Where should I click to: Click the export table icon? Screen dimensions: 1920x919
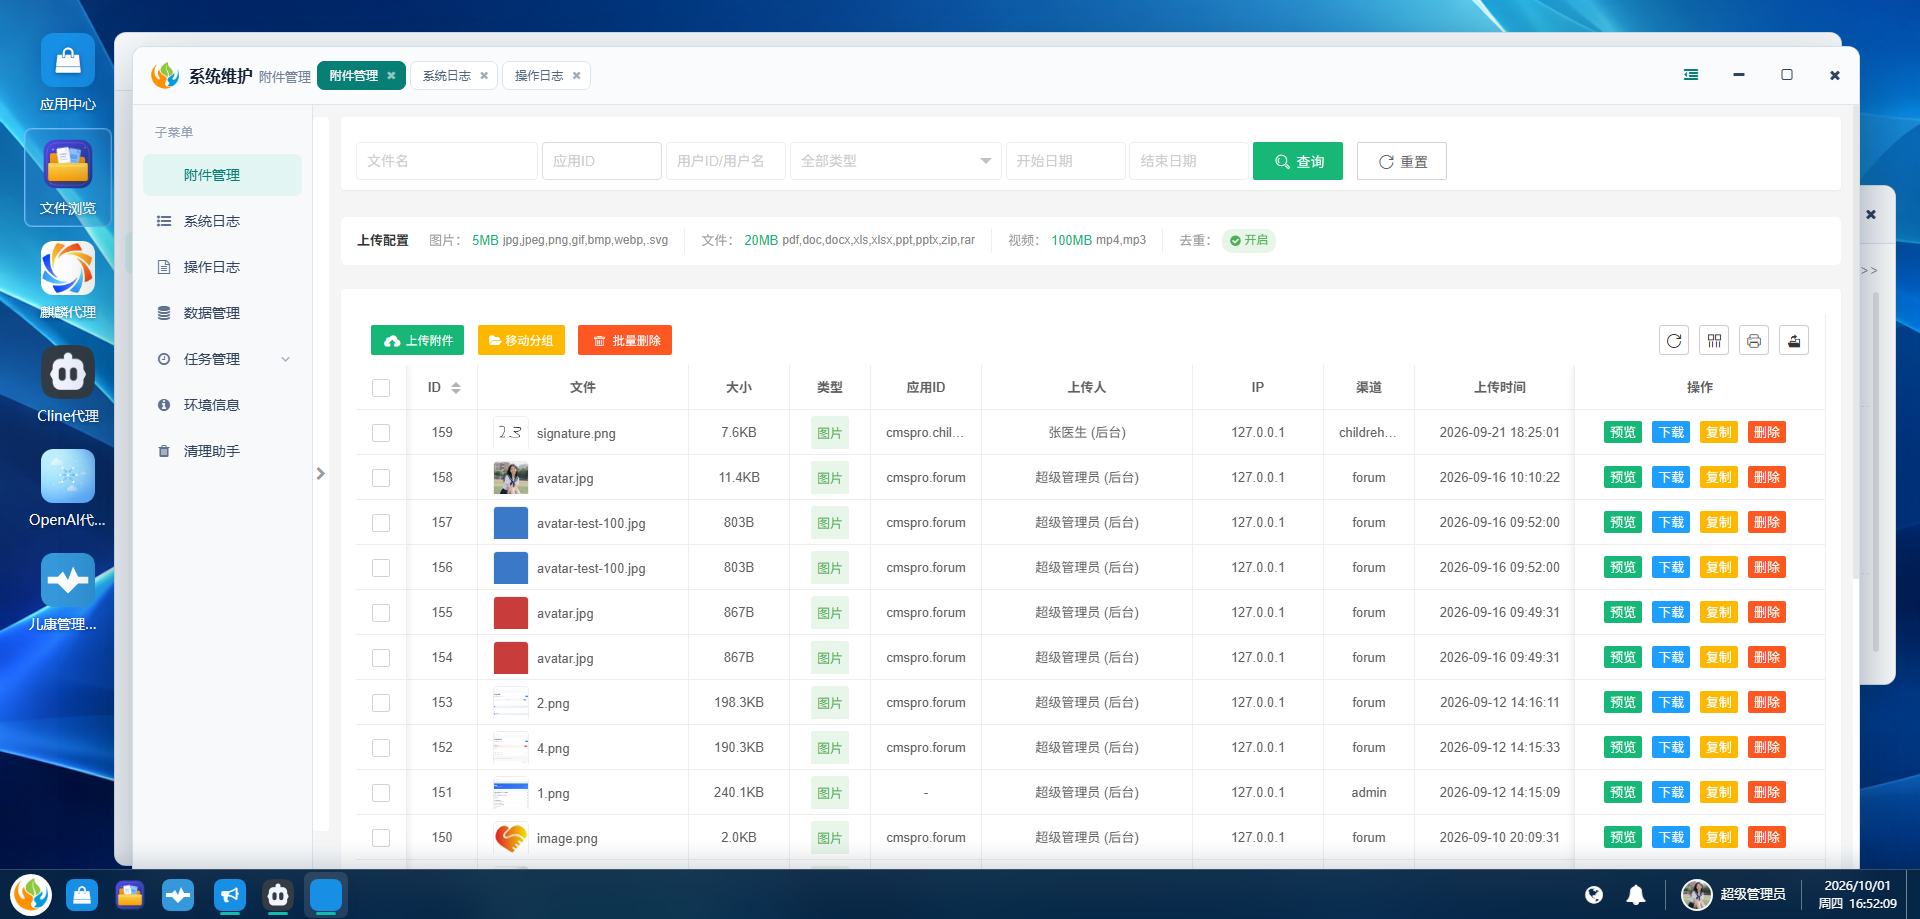click(1794, 341)
